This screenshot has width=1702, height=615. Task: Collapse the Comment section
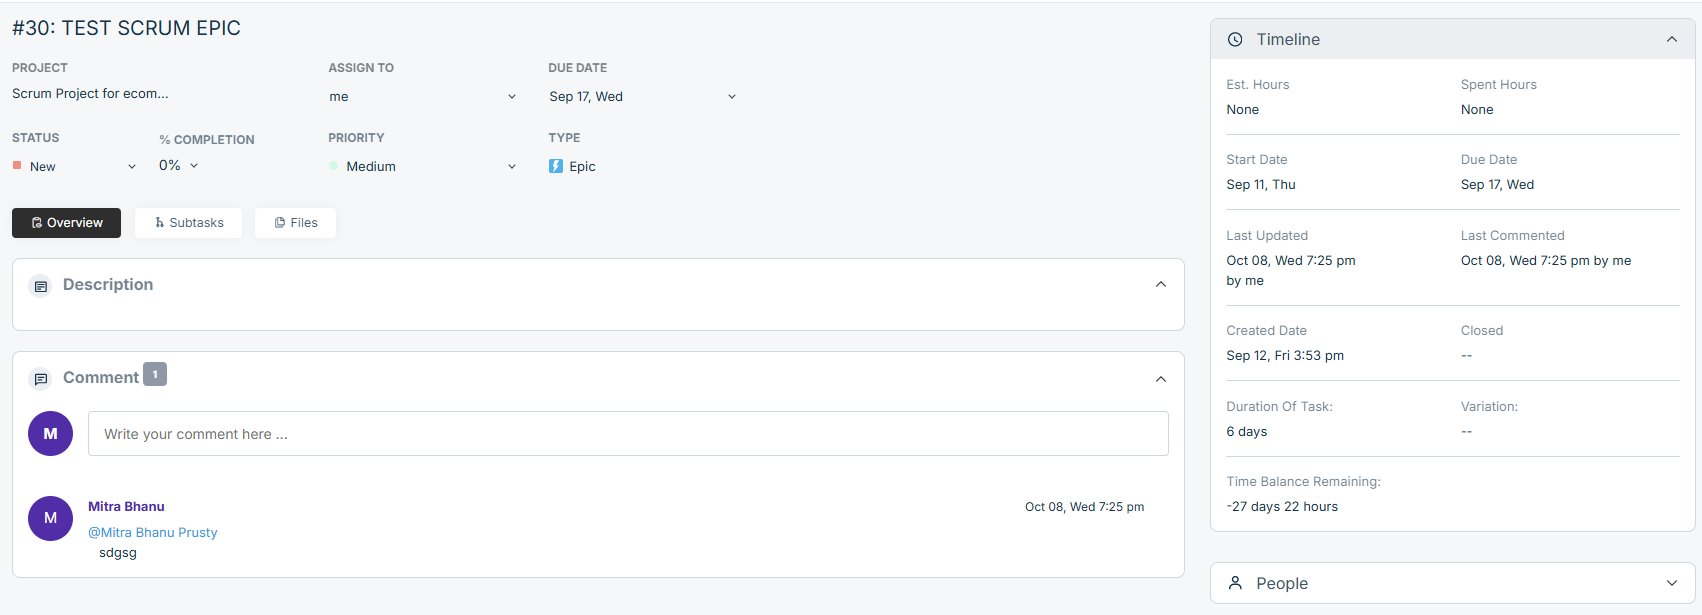coord(1160,379)
